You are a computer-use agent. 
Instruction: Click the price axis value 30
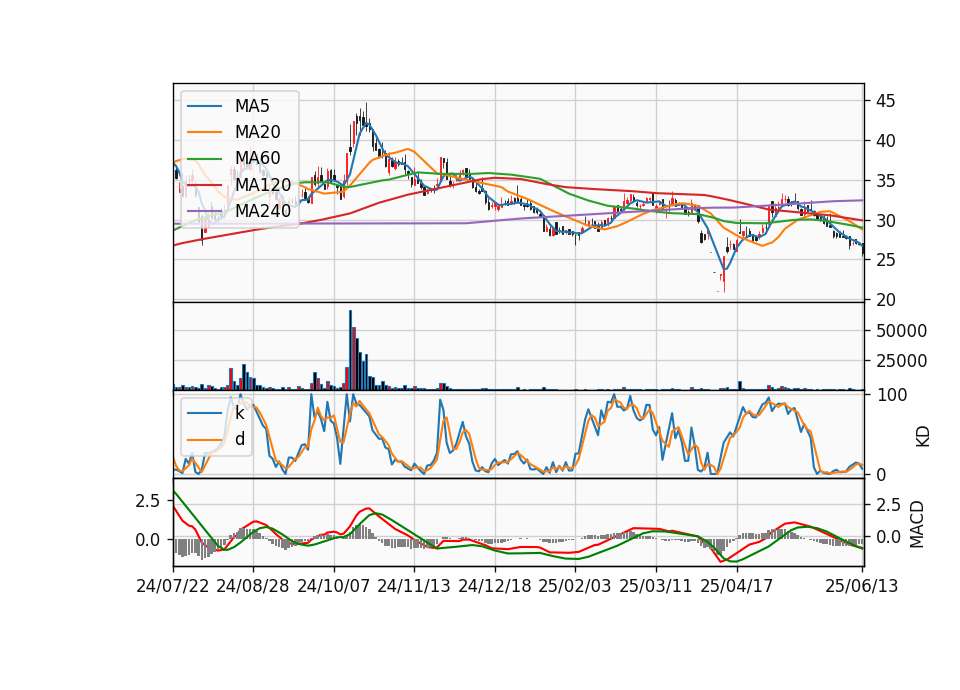pos(885,220)
